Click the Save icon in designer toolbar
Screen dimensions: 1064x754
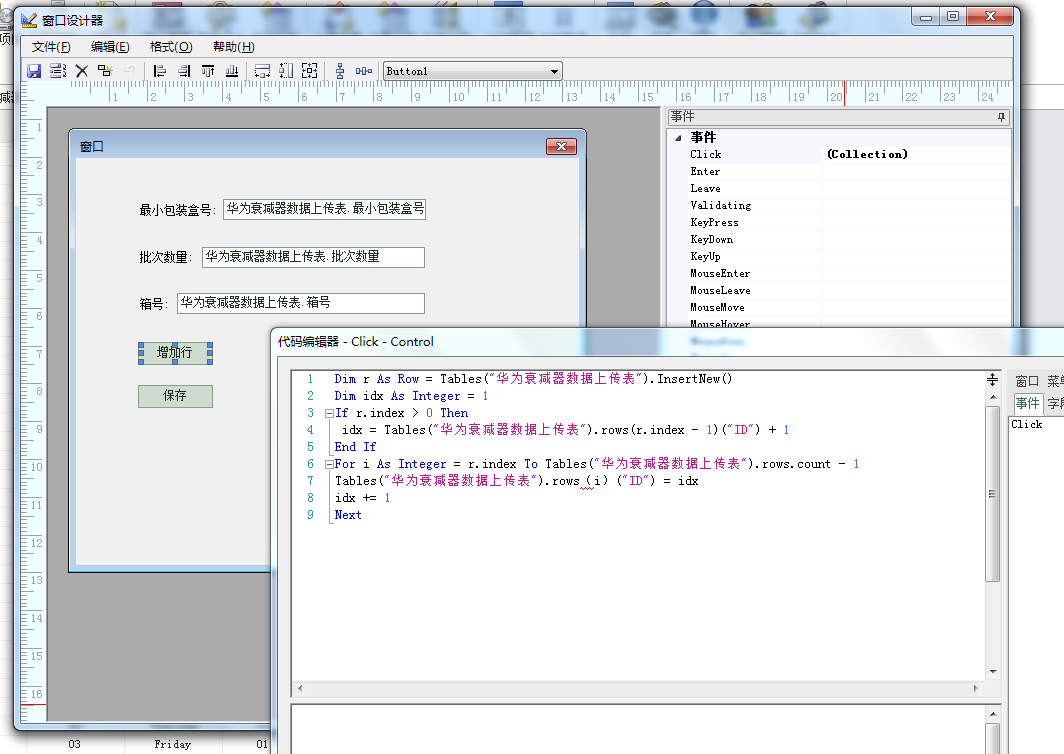click(33, 71)
